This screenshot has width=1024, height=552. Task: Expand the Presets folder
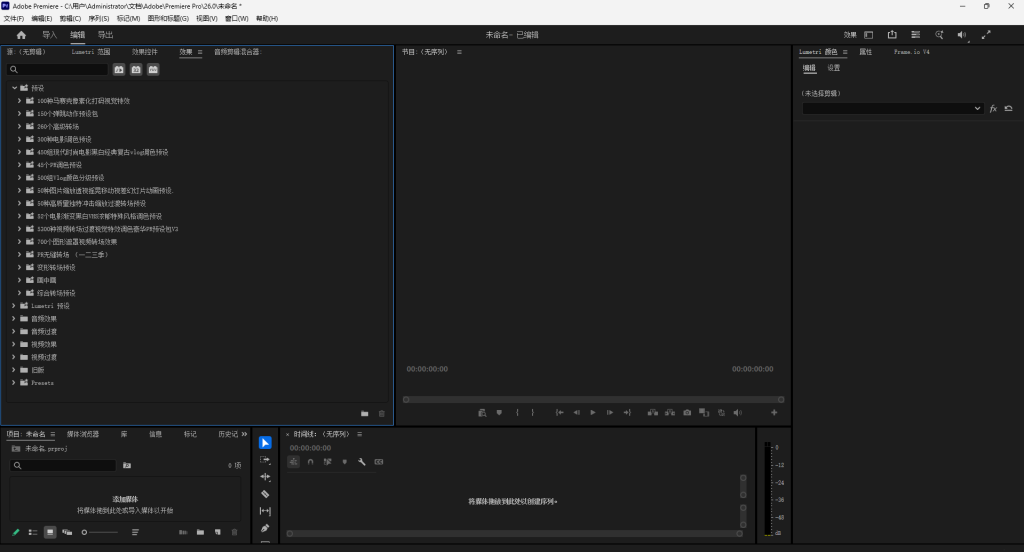click(x=14, y=383)
